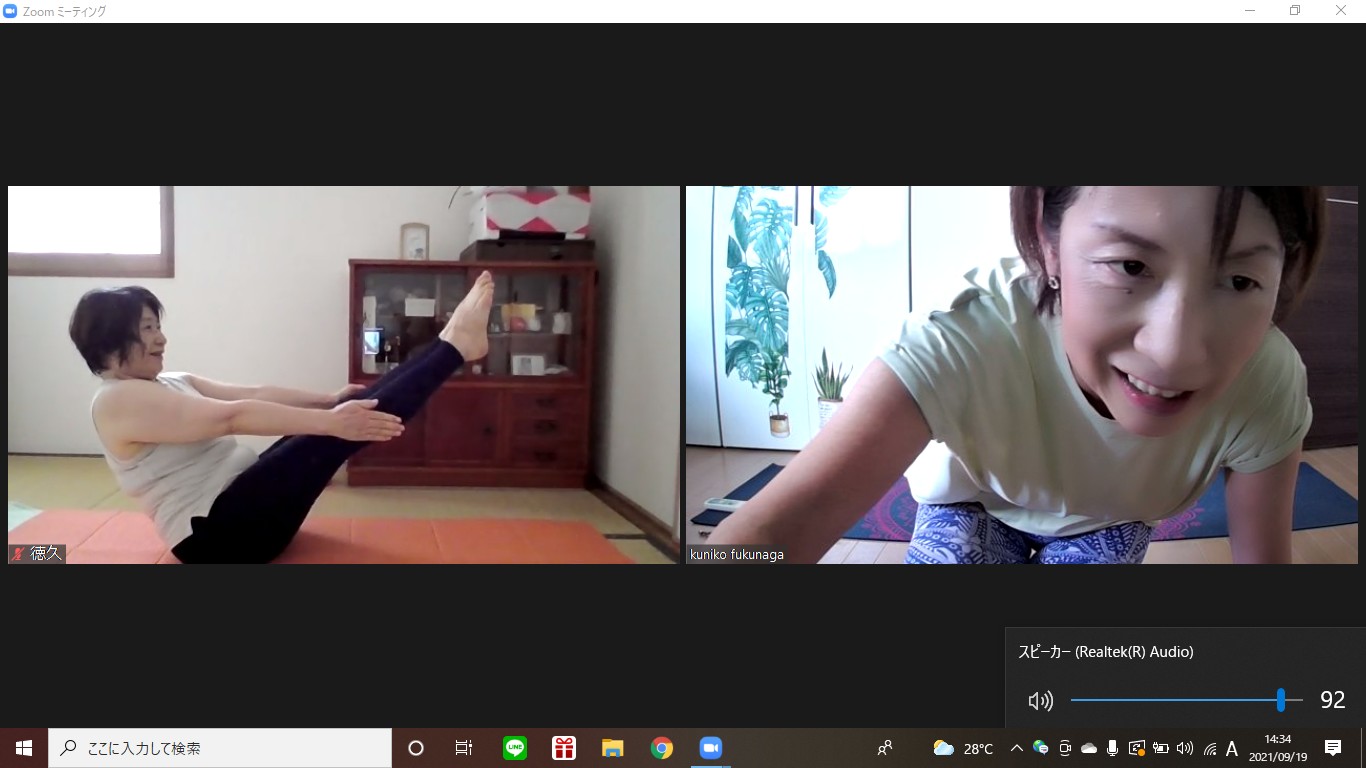1366x768 pixels.
Task: Restore down the Zoom window
Action: [x=1295, y=11]
